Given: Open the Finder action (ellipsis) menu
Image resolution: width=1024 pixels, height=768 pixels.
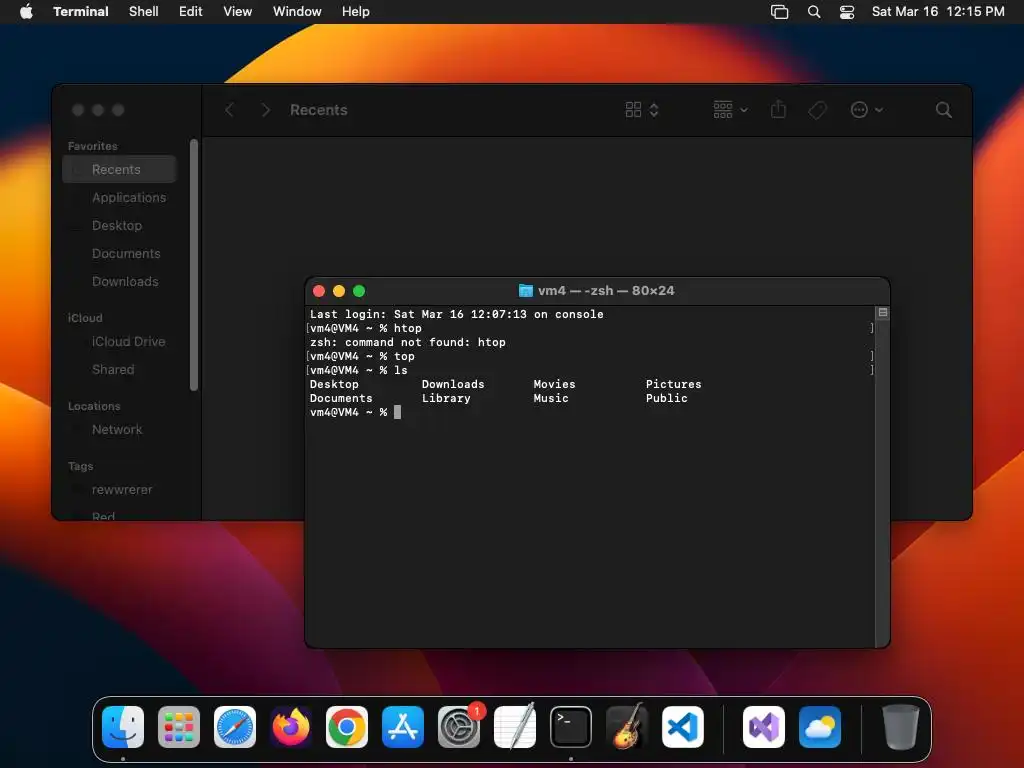Looking at the screenshot, I should pos(866,110).
